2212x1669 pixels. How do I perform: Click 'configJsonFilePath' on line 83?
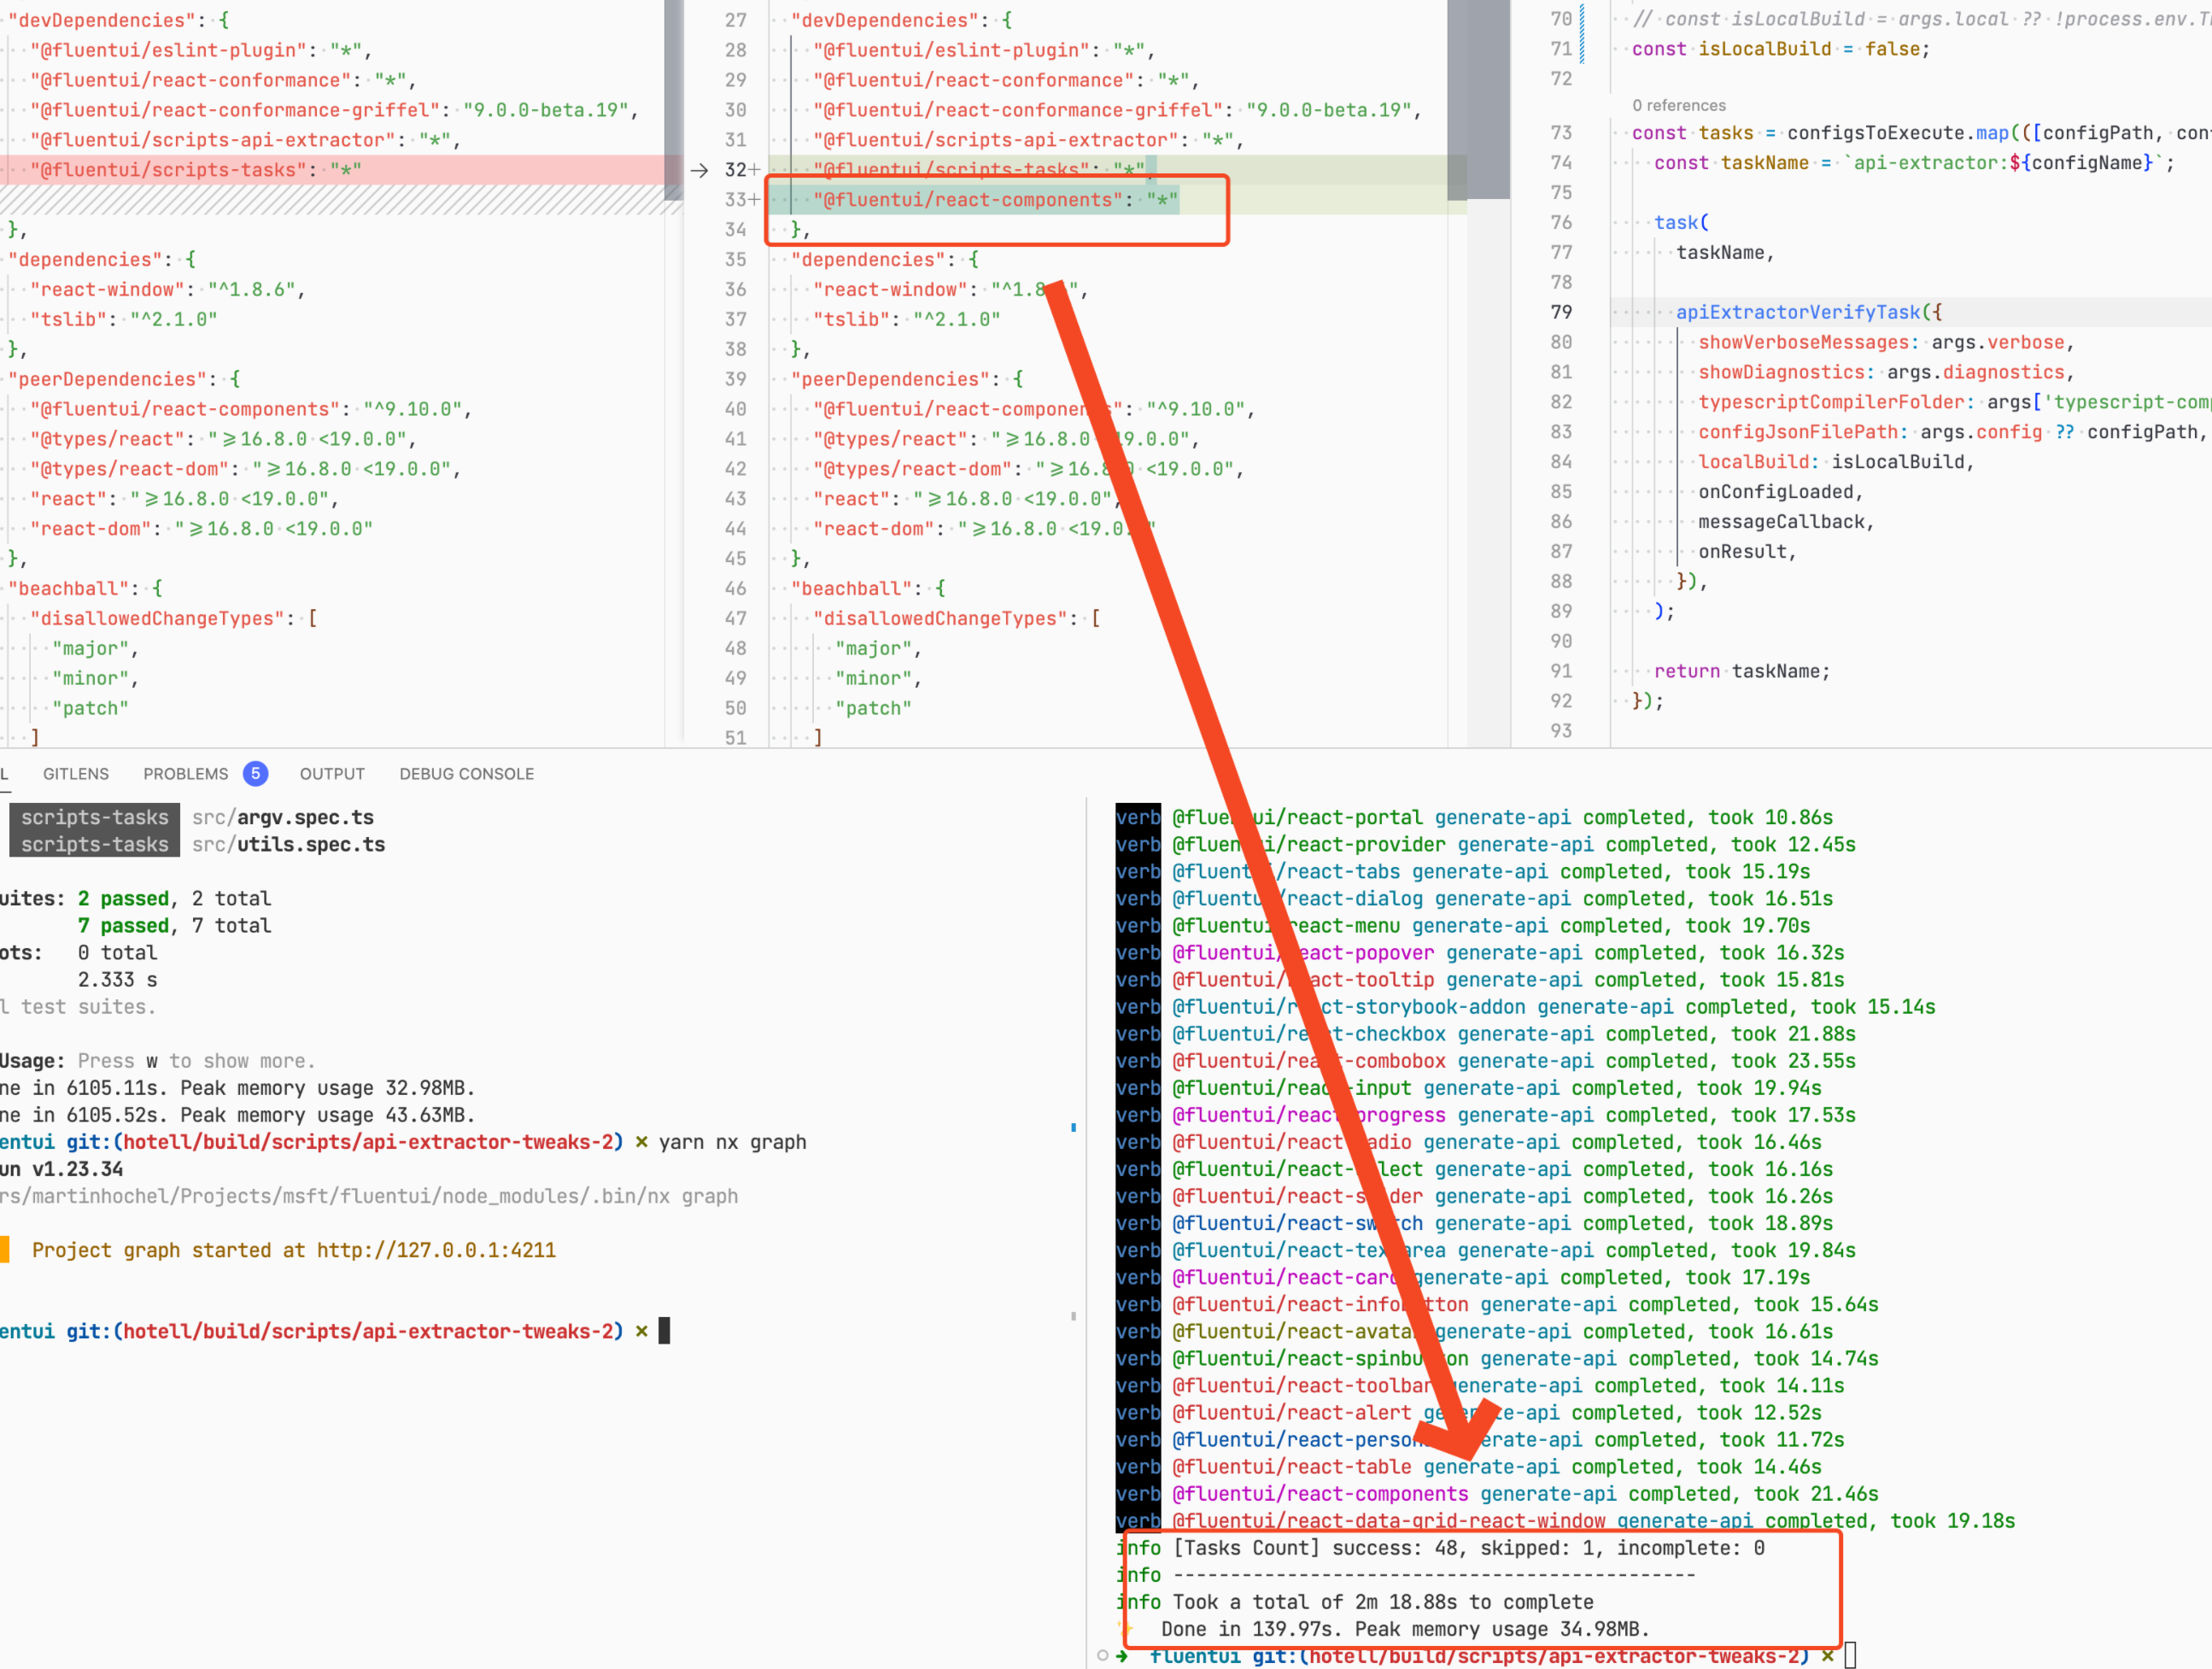click(x=1797, y=432)
